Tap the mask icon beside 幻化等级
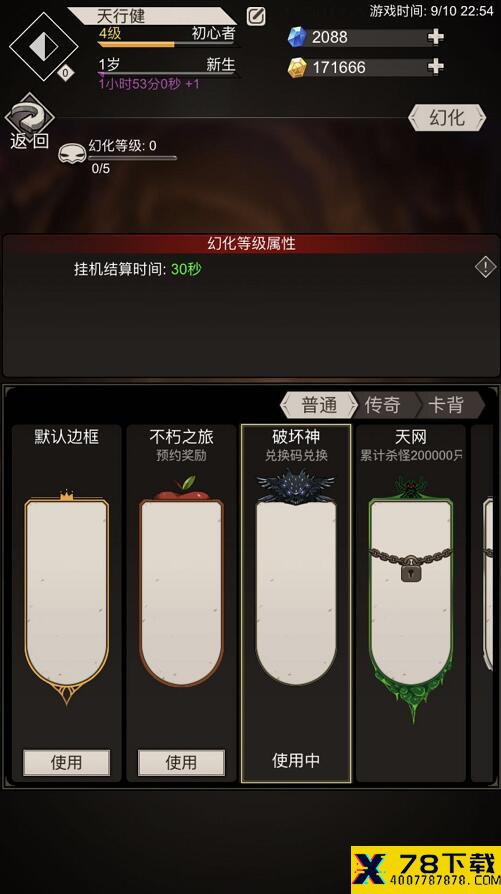The image size is (501, 894). 72,154
